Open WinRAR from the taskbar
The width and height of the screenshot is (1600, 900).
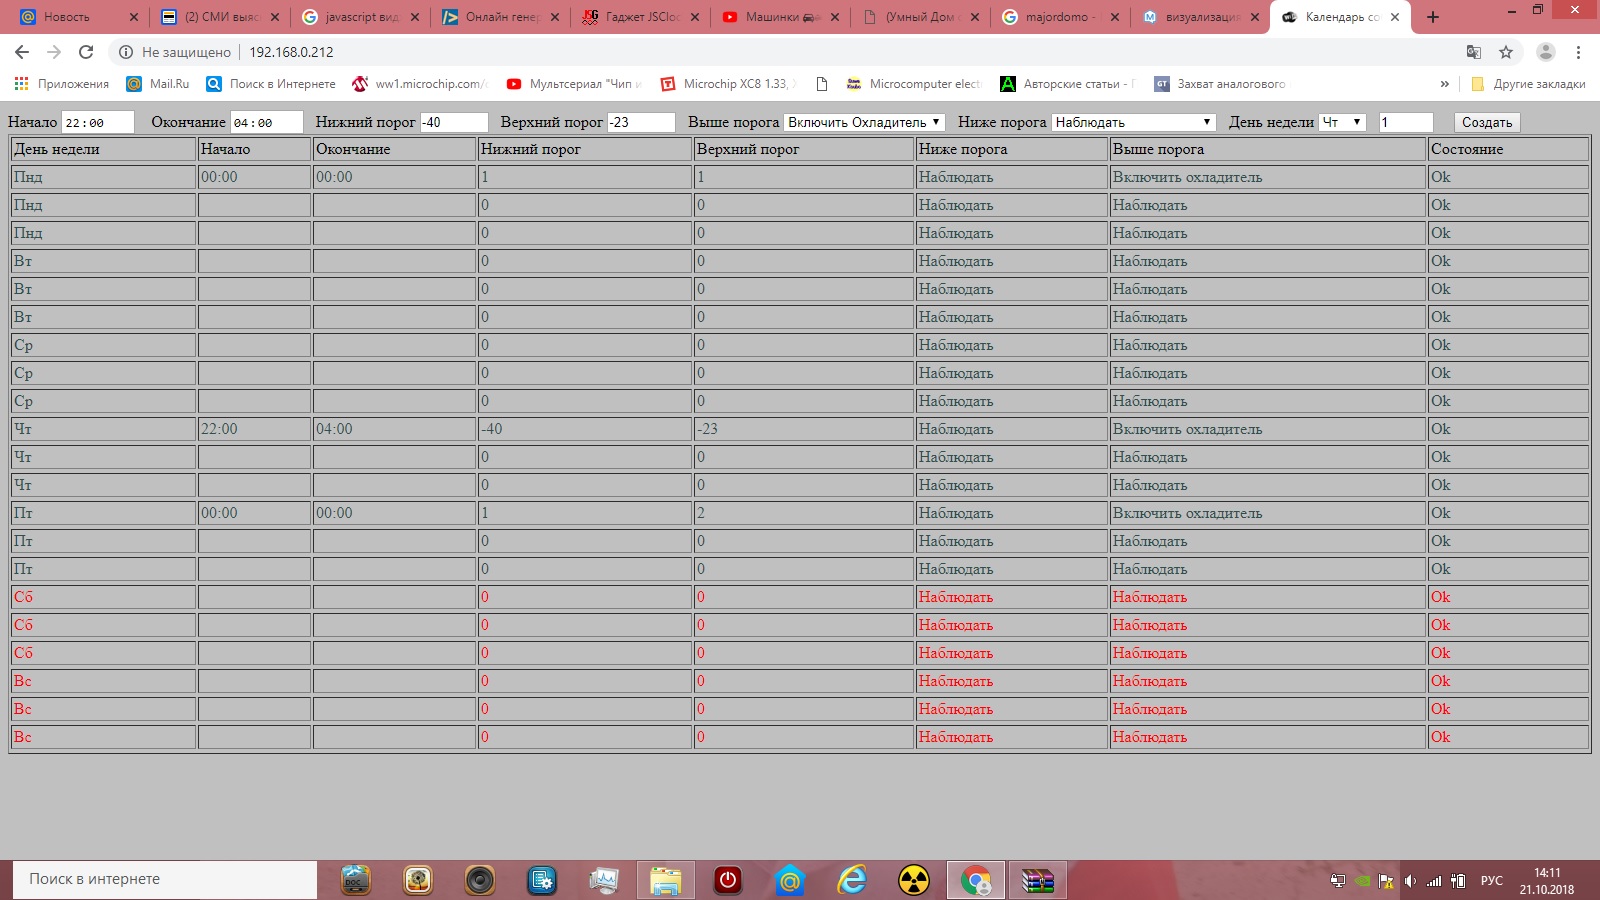click(1038, 880)
